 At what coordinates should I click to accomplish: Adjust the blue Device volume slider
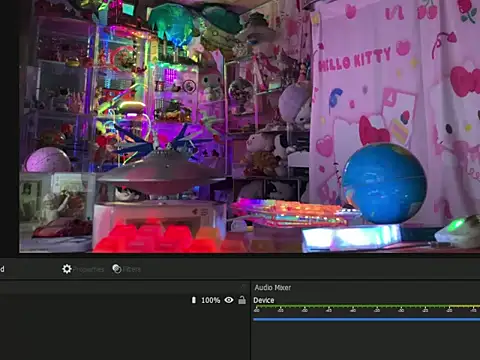coord(366,319)
